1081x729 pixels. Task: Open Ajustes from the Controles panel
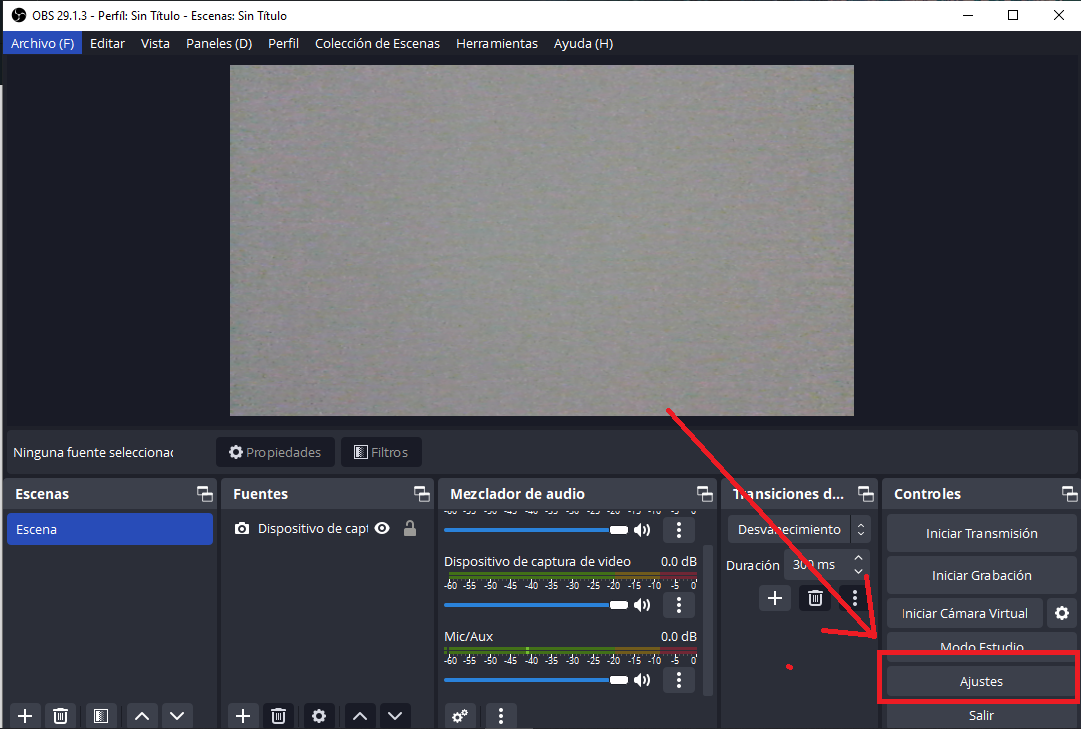point(980,681)
